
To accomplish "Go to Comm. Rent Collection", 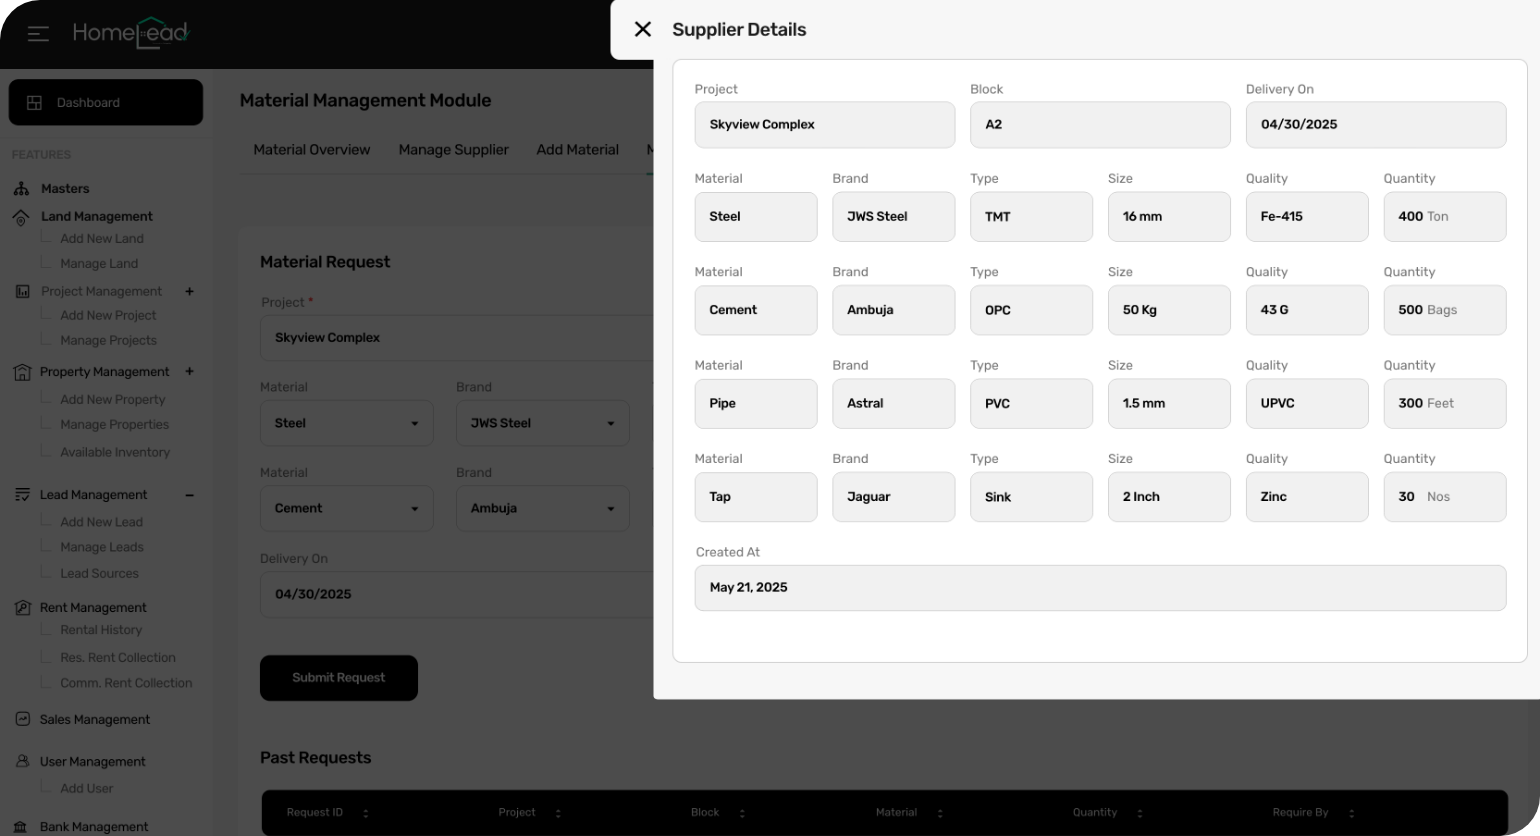I will 126,683.
